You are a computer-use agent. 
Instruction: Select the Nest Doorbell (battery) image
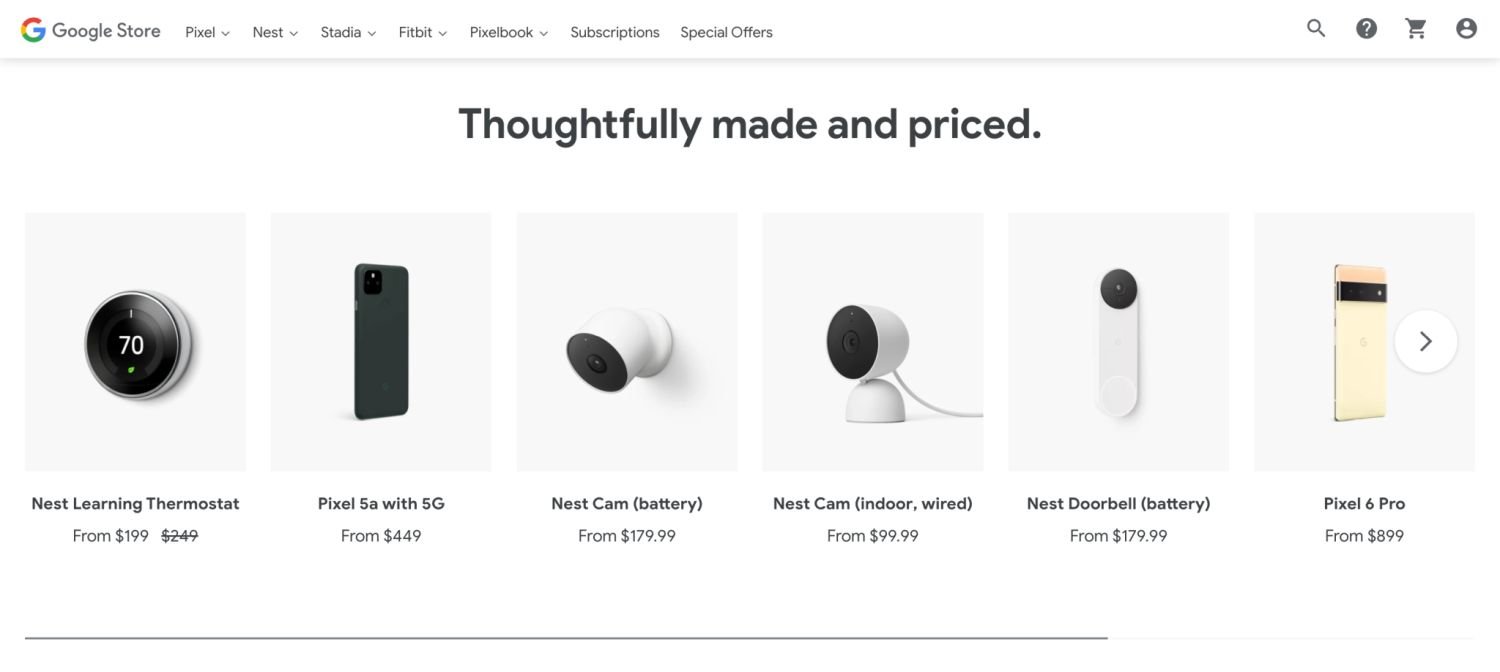pos(1118,341)
